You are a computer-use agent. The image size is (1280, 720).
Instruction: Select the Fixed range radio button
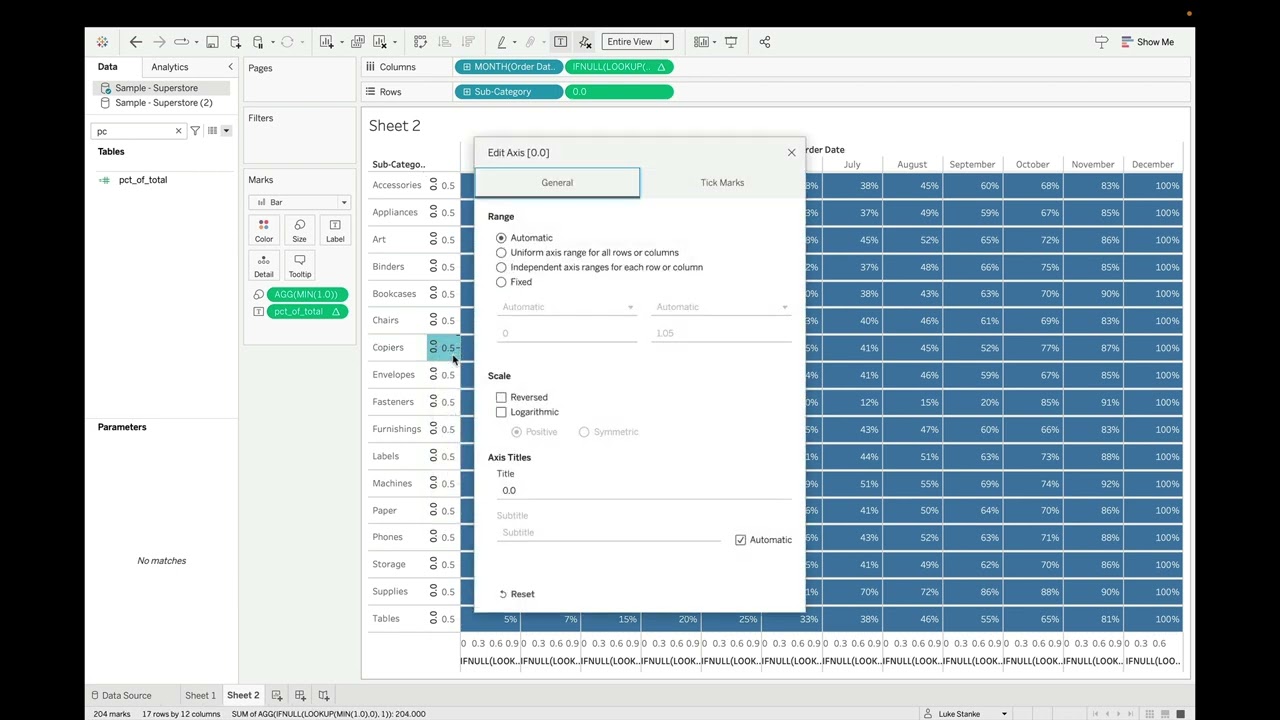pyautogui.click(x=501, y=282)
